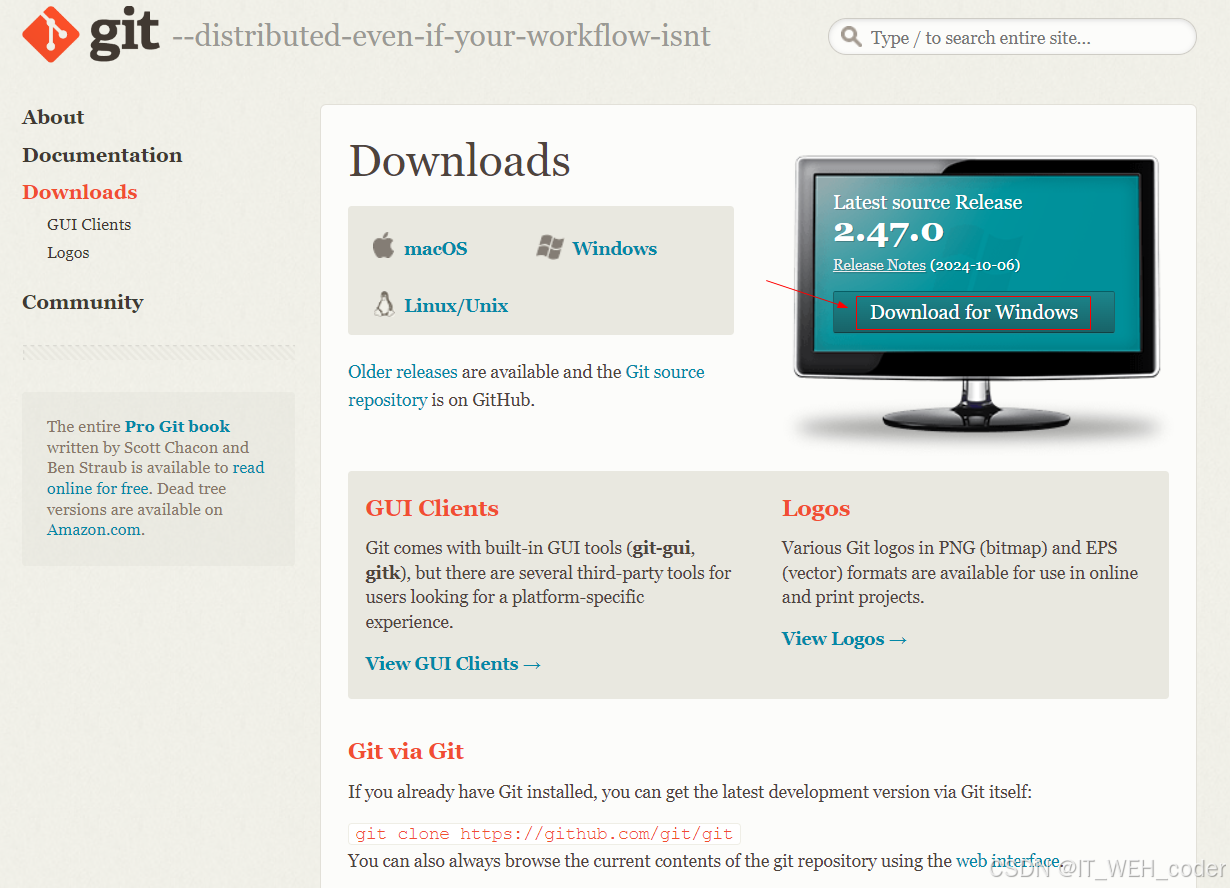Click the search magnifier icon
The image size is (1230, 888).
tap(851, 37)
